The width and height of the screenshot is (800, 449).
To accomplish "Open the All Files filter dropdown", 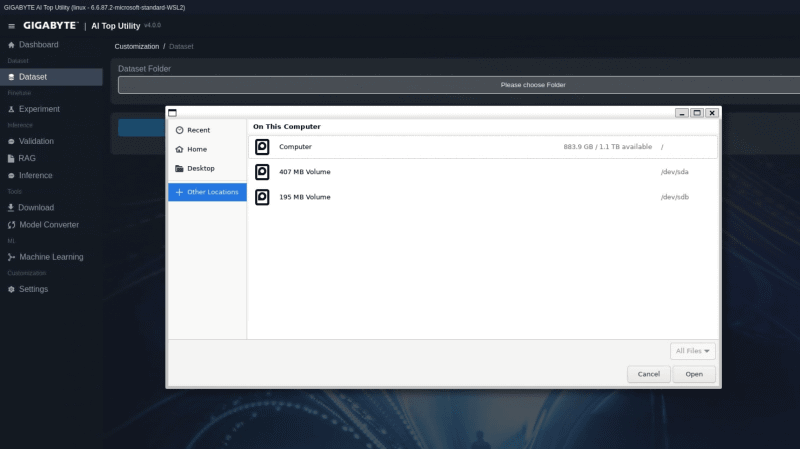I will click(692, 351).
